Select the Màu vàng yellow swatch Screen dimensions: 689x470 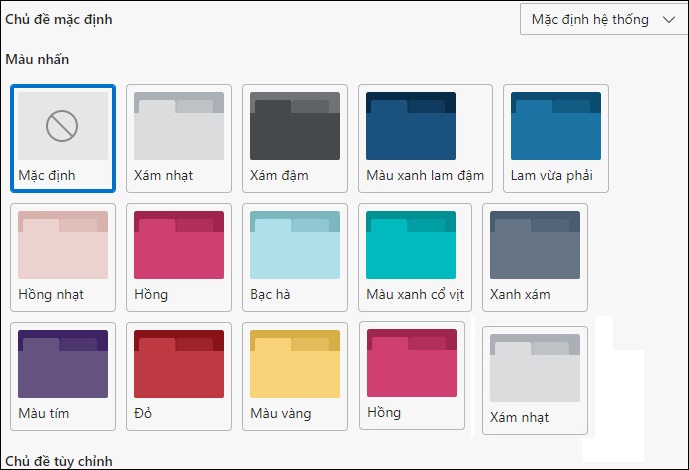pos(295,374)
